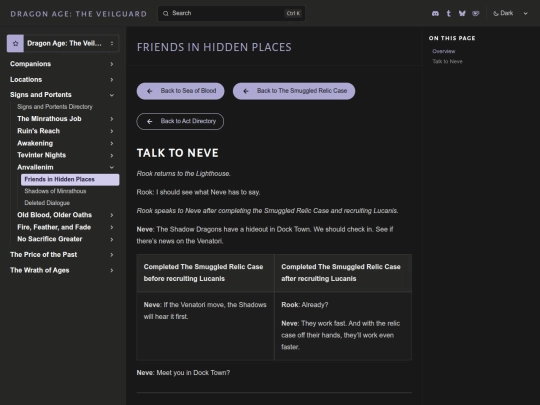Open Shadows of Minrathous page
540x405 pixels.
(55, 191)
